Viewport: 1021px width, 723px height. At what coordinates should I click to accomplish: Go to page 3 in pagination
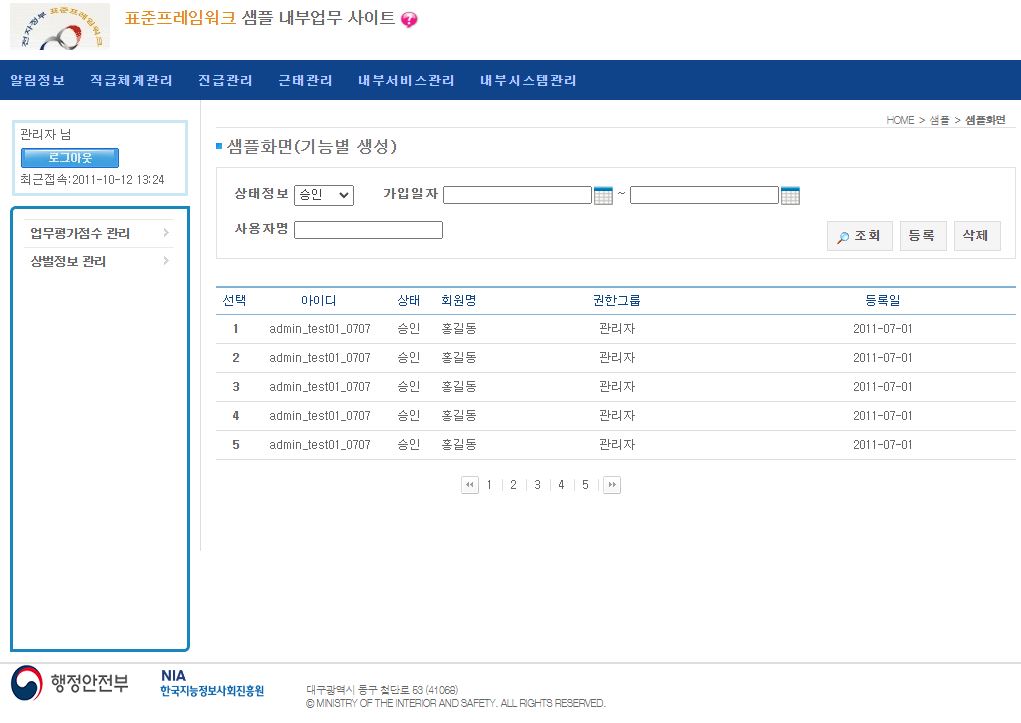pos(537,485)
